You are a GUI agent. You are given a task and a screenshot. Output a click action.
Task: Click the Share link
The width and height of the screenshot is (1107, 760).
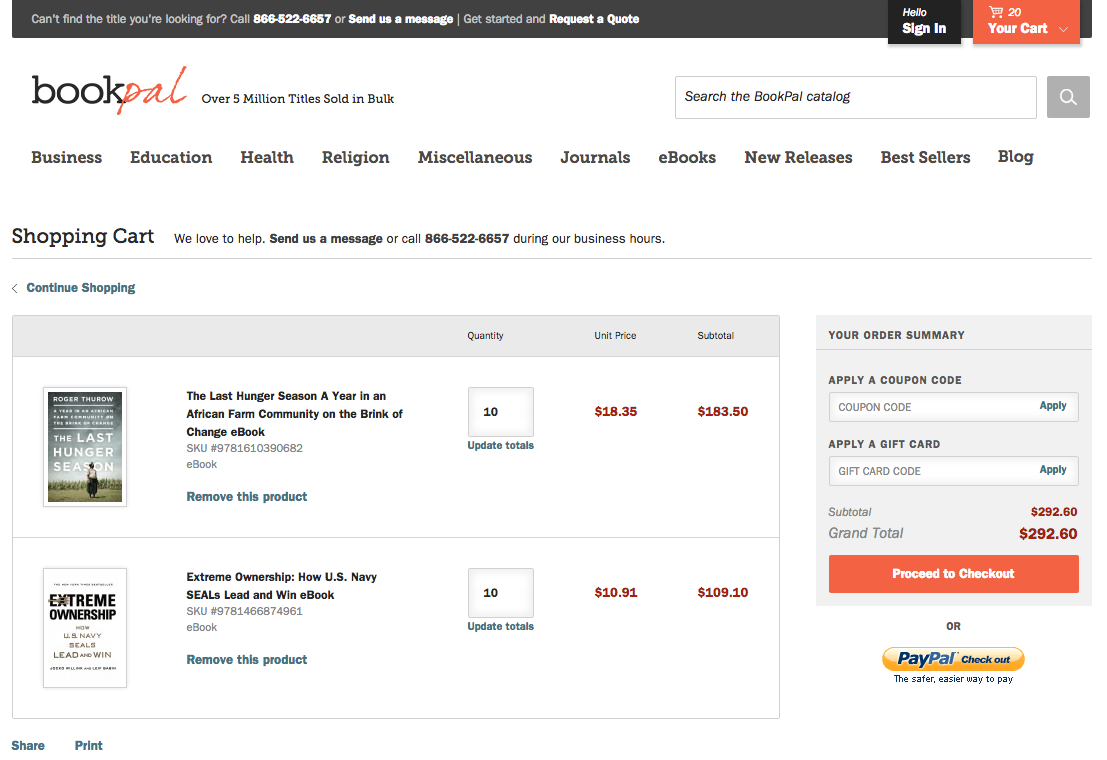pyautogui.click(x=28, y=746)
